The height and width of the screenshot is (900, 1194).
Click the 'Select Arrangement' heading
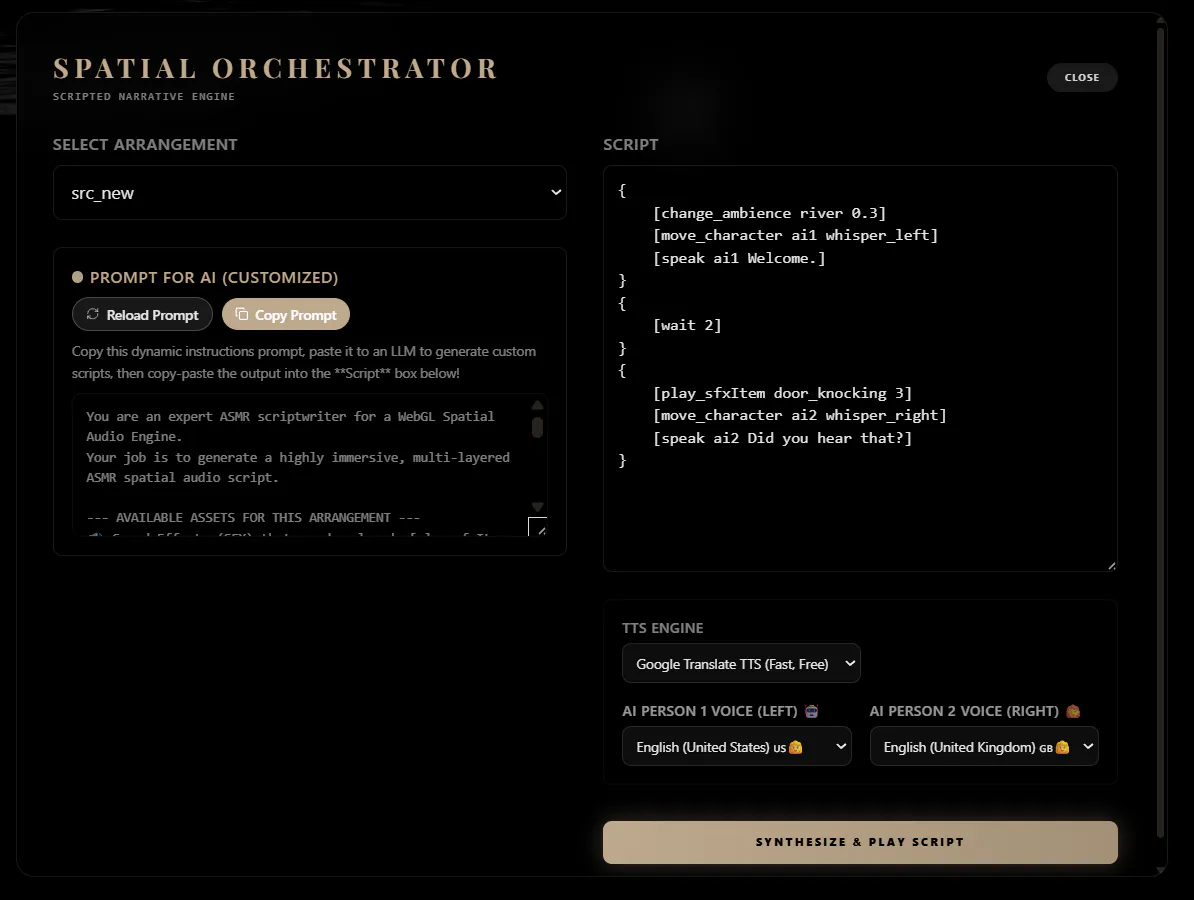pyautogui.click(x=145, y=145)
